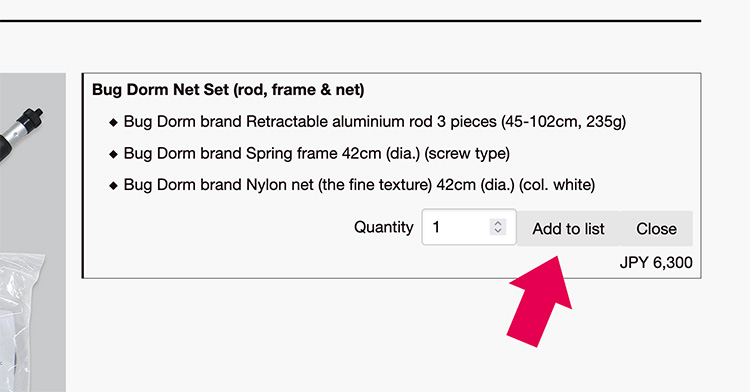This screenshot has height=392, width=750.
Task: Increase quantity with the up stepper arrow
Action: click(x=498, y=223)
